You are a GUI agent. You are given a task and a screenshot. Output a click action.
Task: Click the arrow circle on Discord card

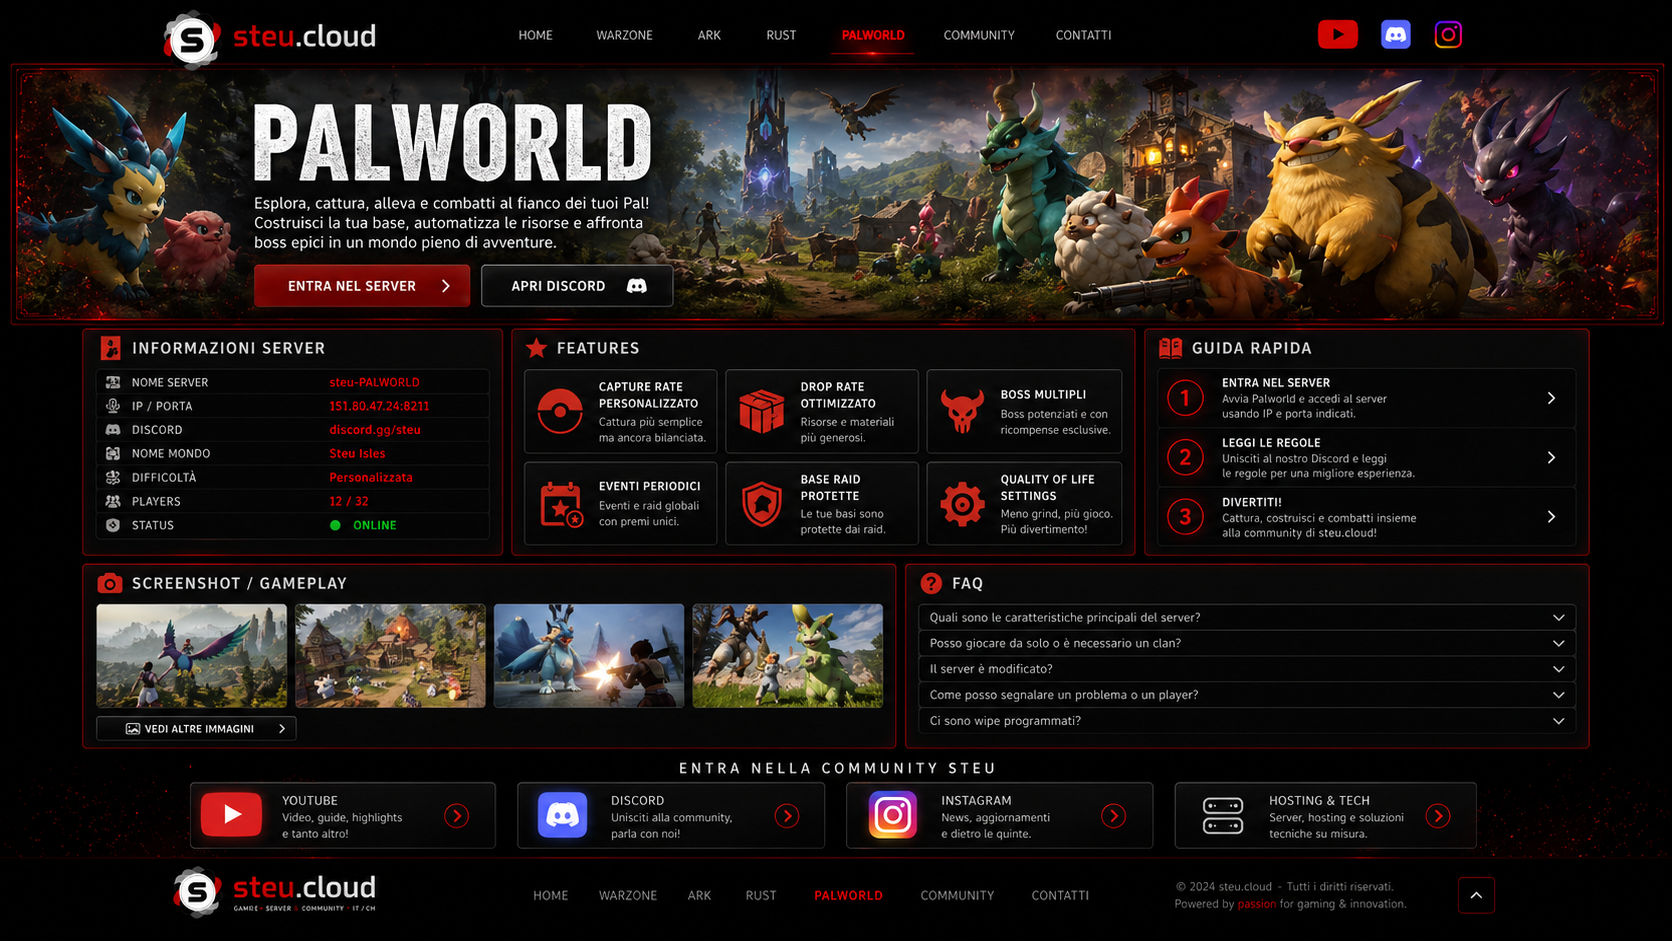tap(787, 816)
